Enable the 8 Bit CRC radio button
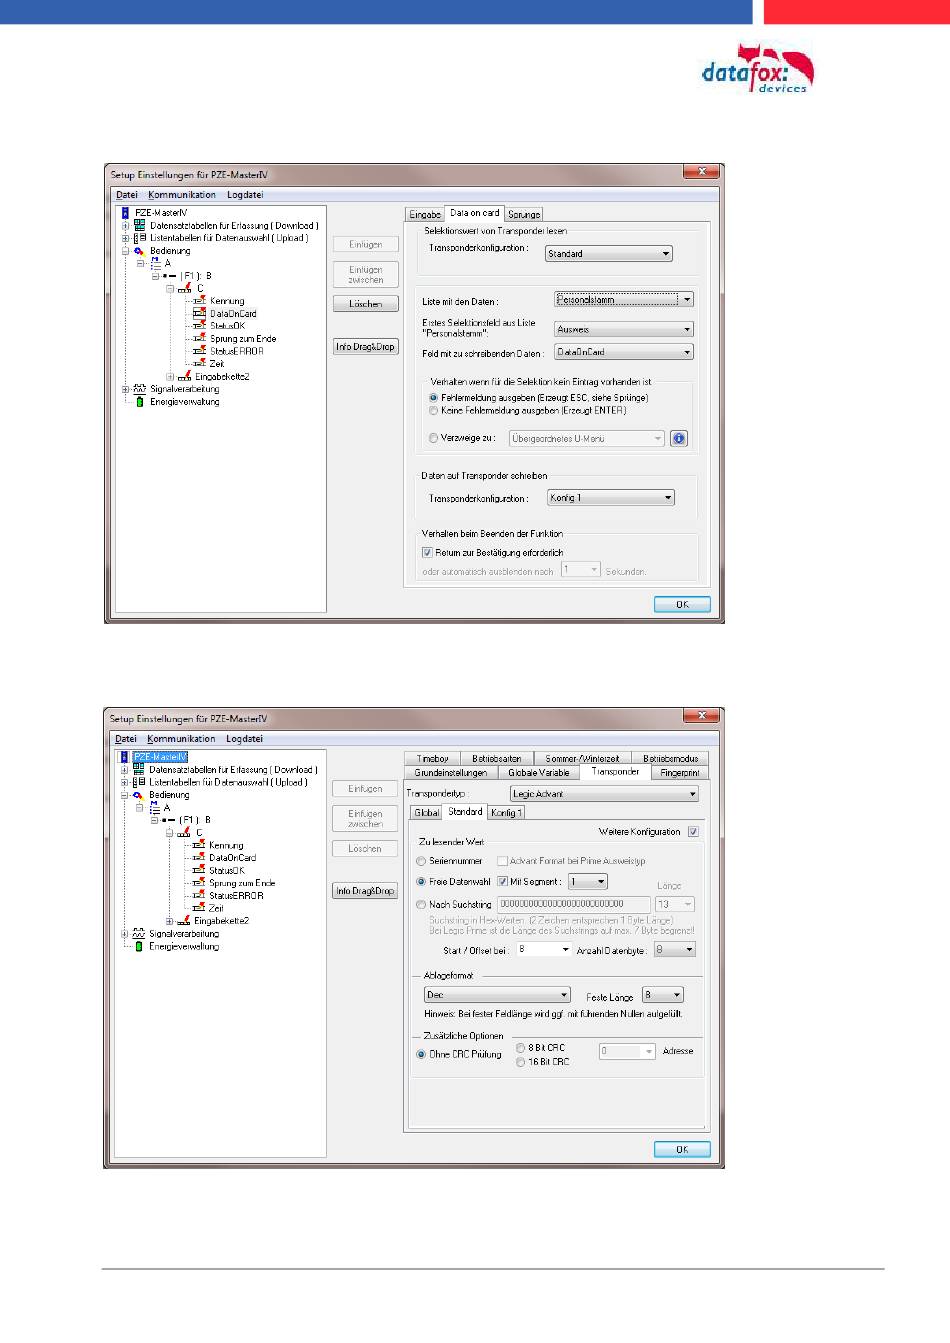Viewport: 950px width, 1343px height. [520, 1048]
